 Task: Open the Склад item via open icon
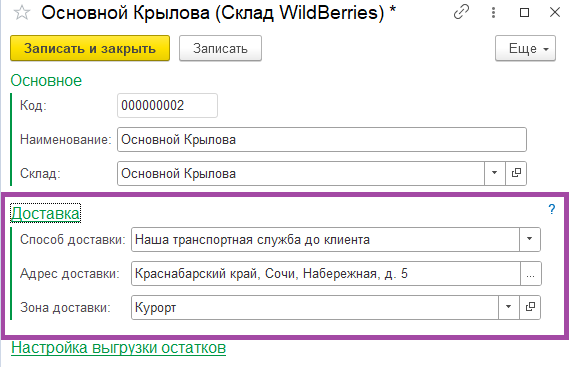[x=516, y=173]
